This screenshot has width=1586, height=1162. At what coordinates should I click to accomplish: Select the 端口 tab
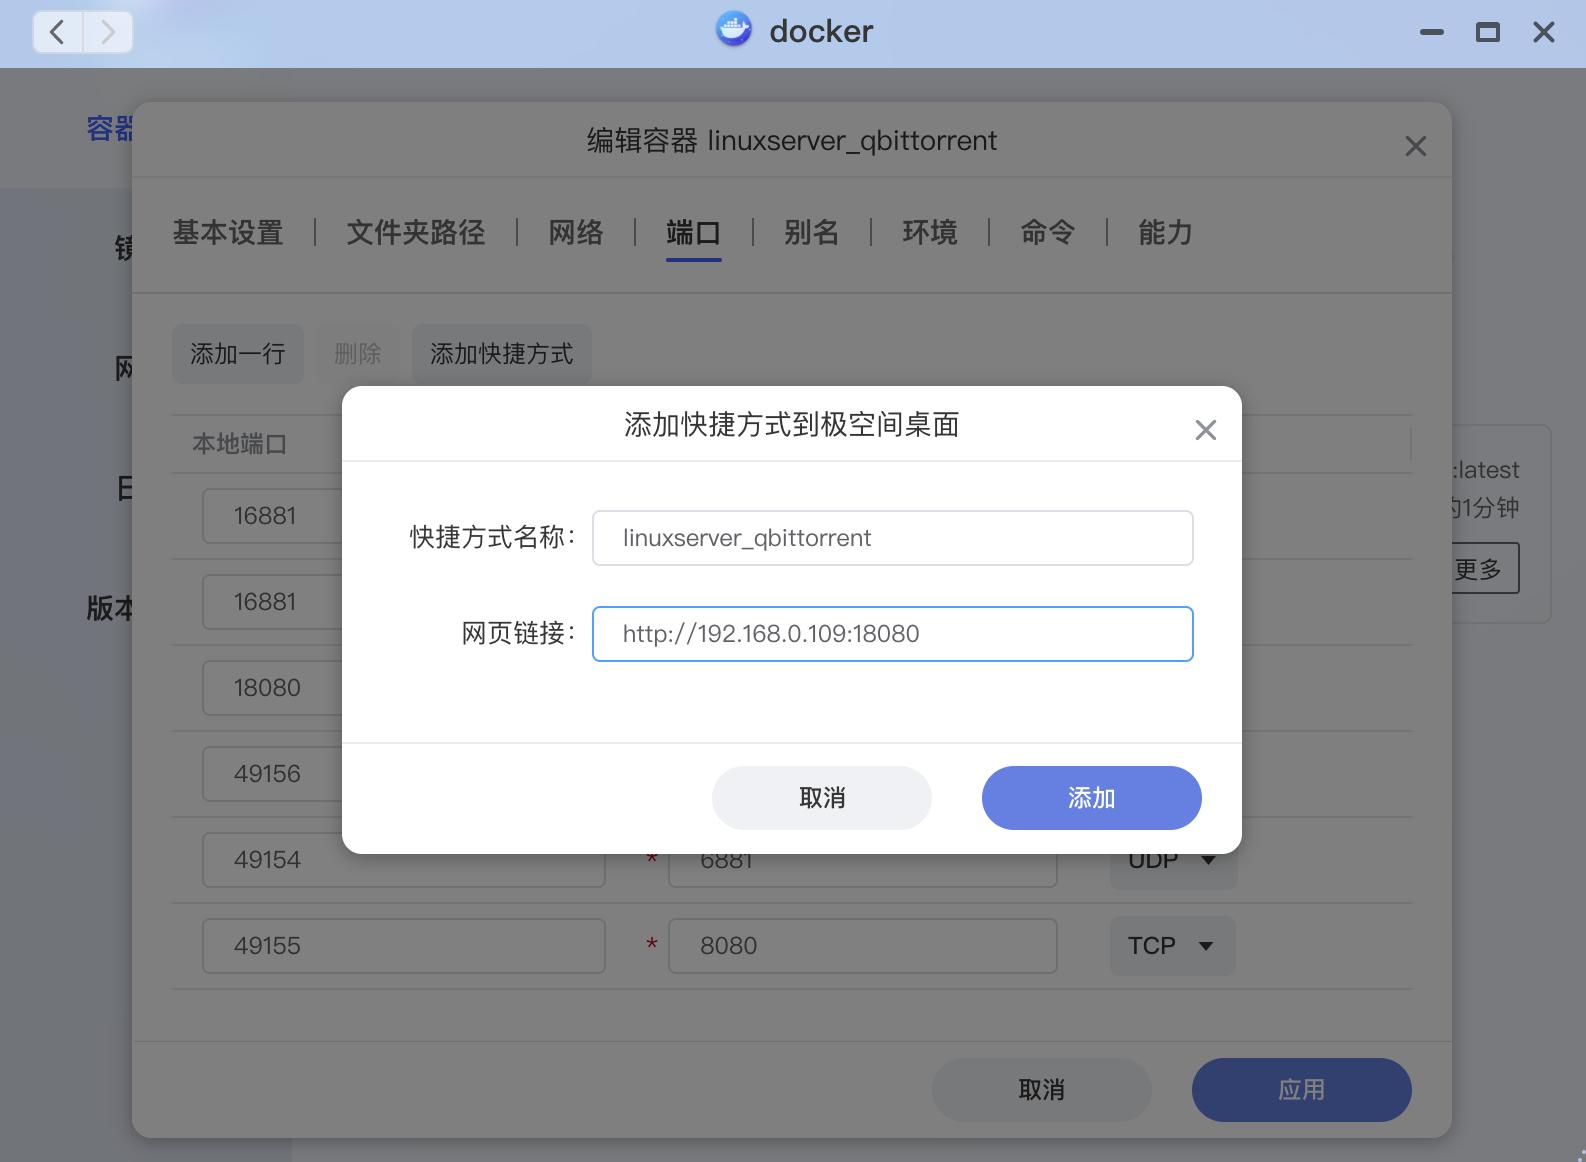click(694, 233)
